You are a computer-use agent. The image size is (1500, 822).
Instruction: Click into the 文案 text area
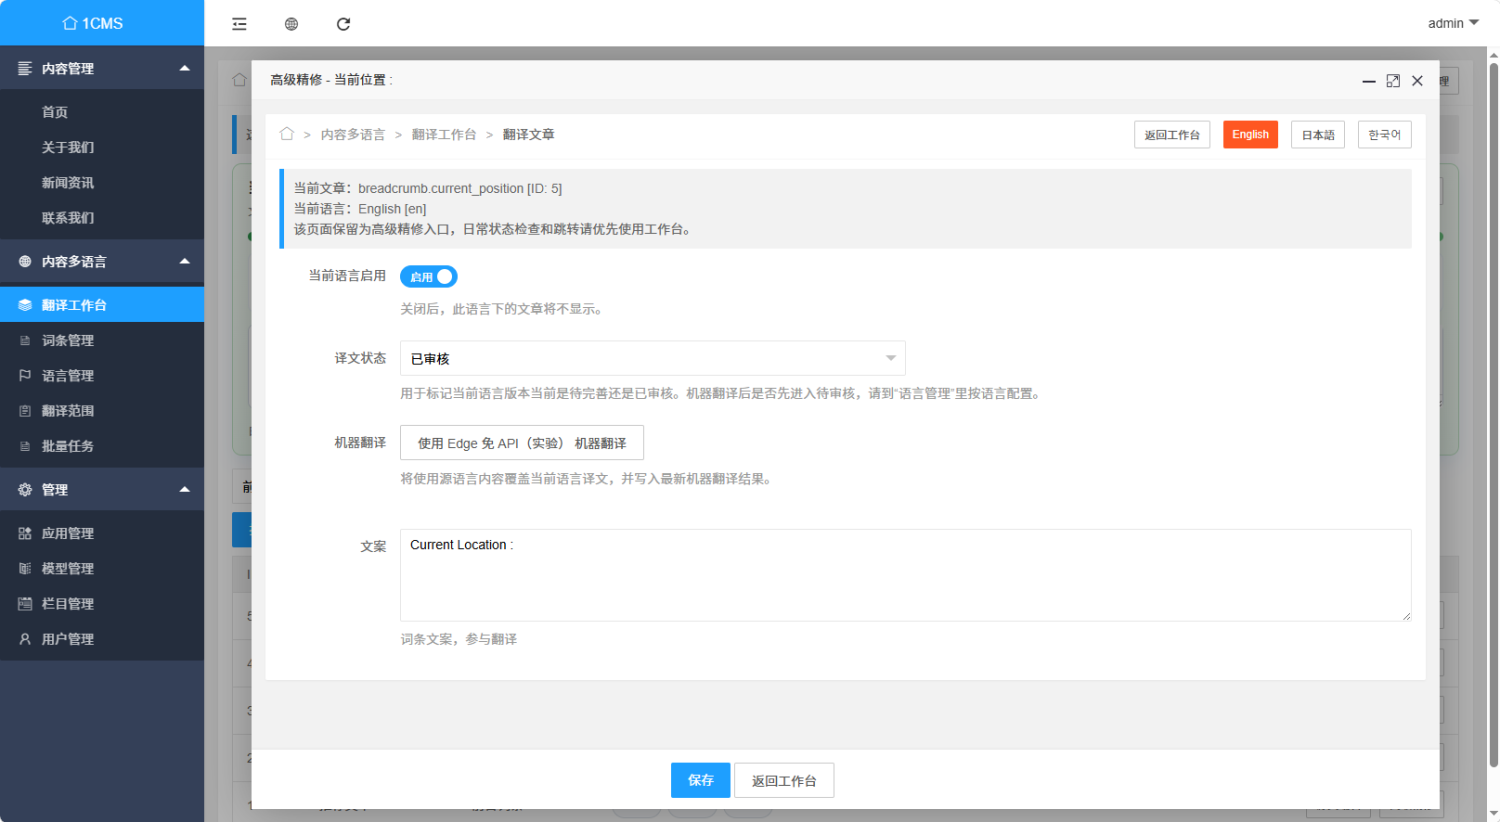(906, 575)
